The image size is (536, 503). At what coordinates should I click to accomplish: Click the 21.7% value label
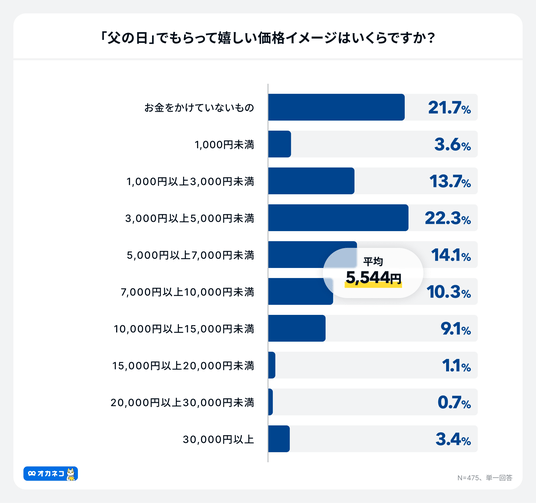click(x=449, y=107)
